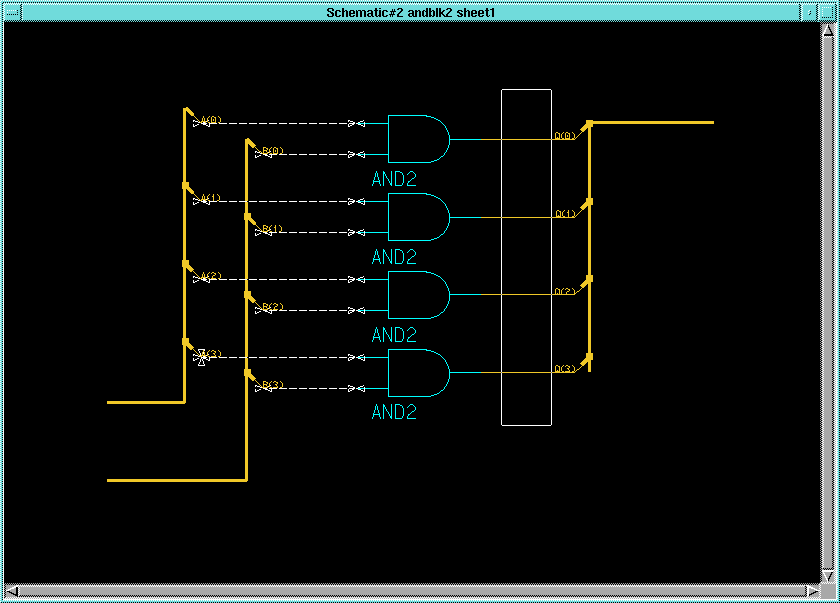Click the AND2 text under the Q(2) gate

[x=394, y=335]
